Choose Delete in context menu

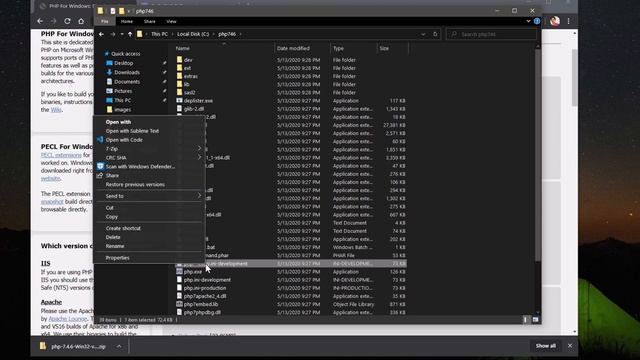click(x=113, y=238)
